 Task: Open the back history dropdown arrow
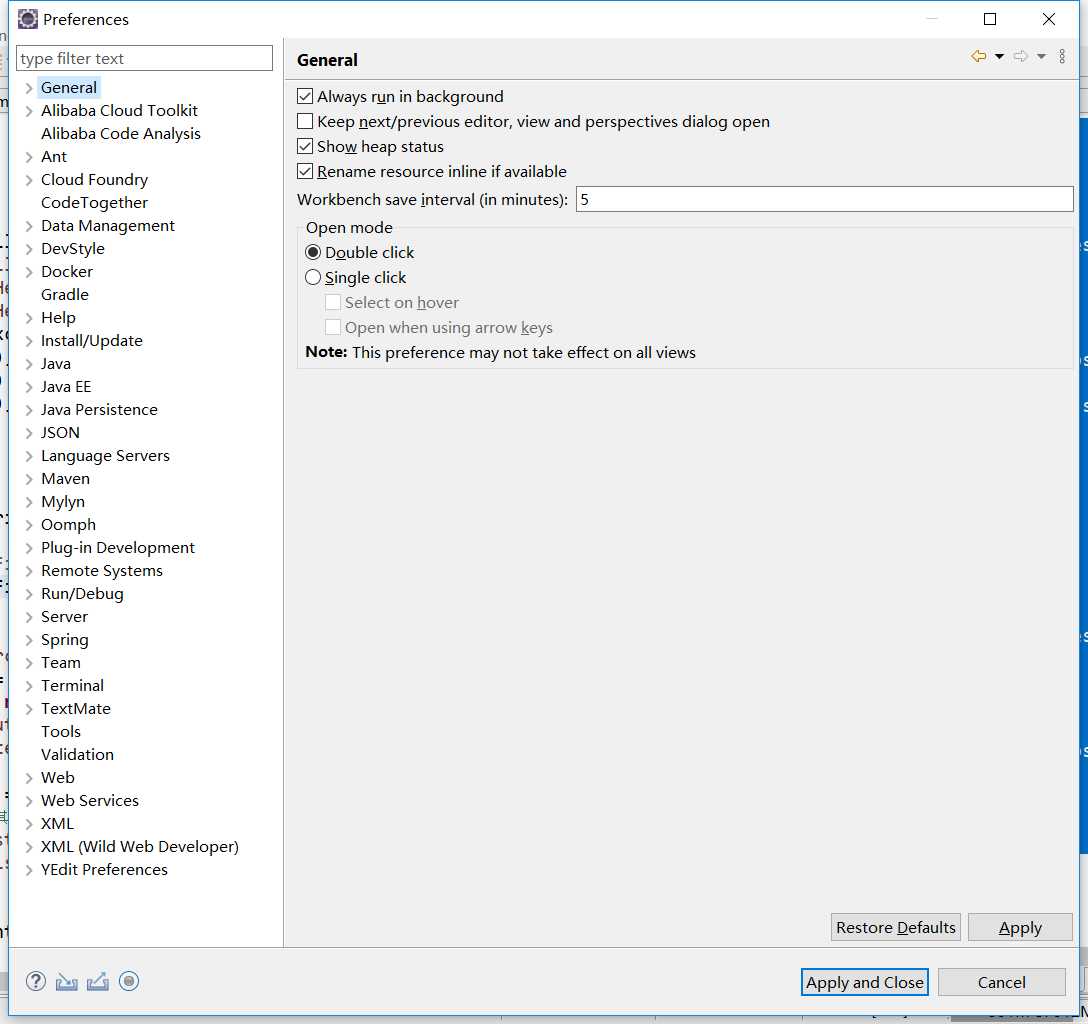[x=999, y=56]
